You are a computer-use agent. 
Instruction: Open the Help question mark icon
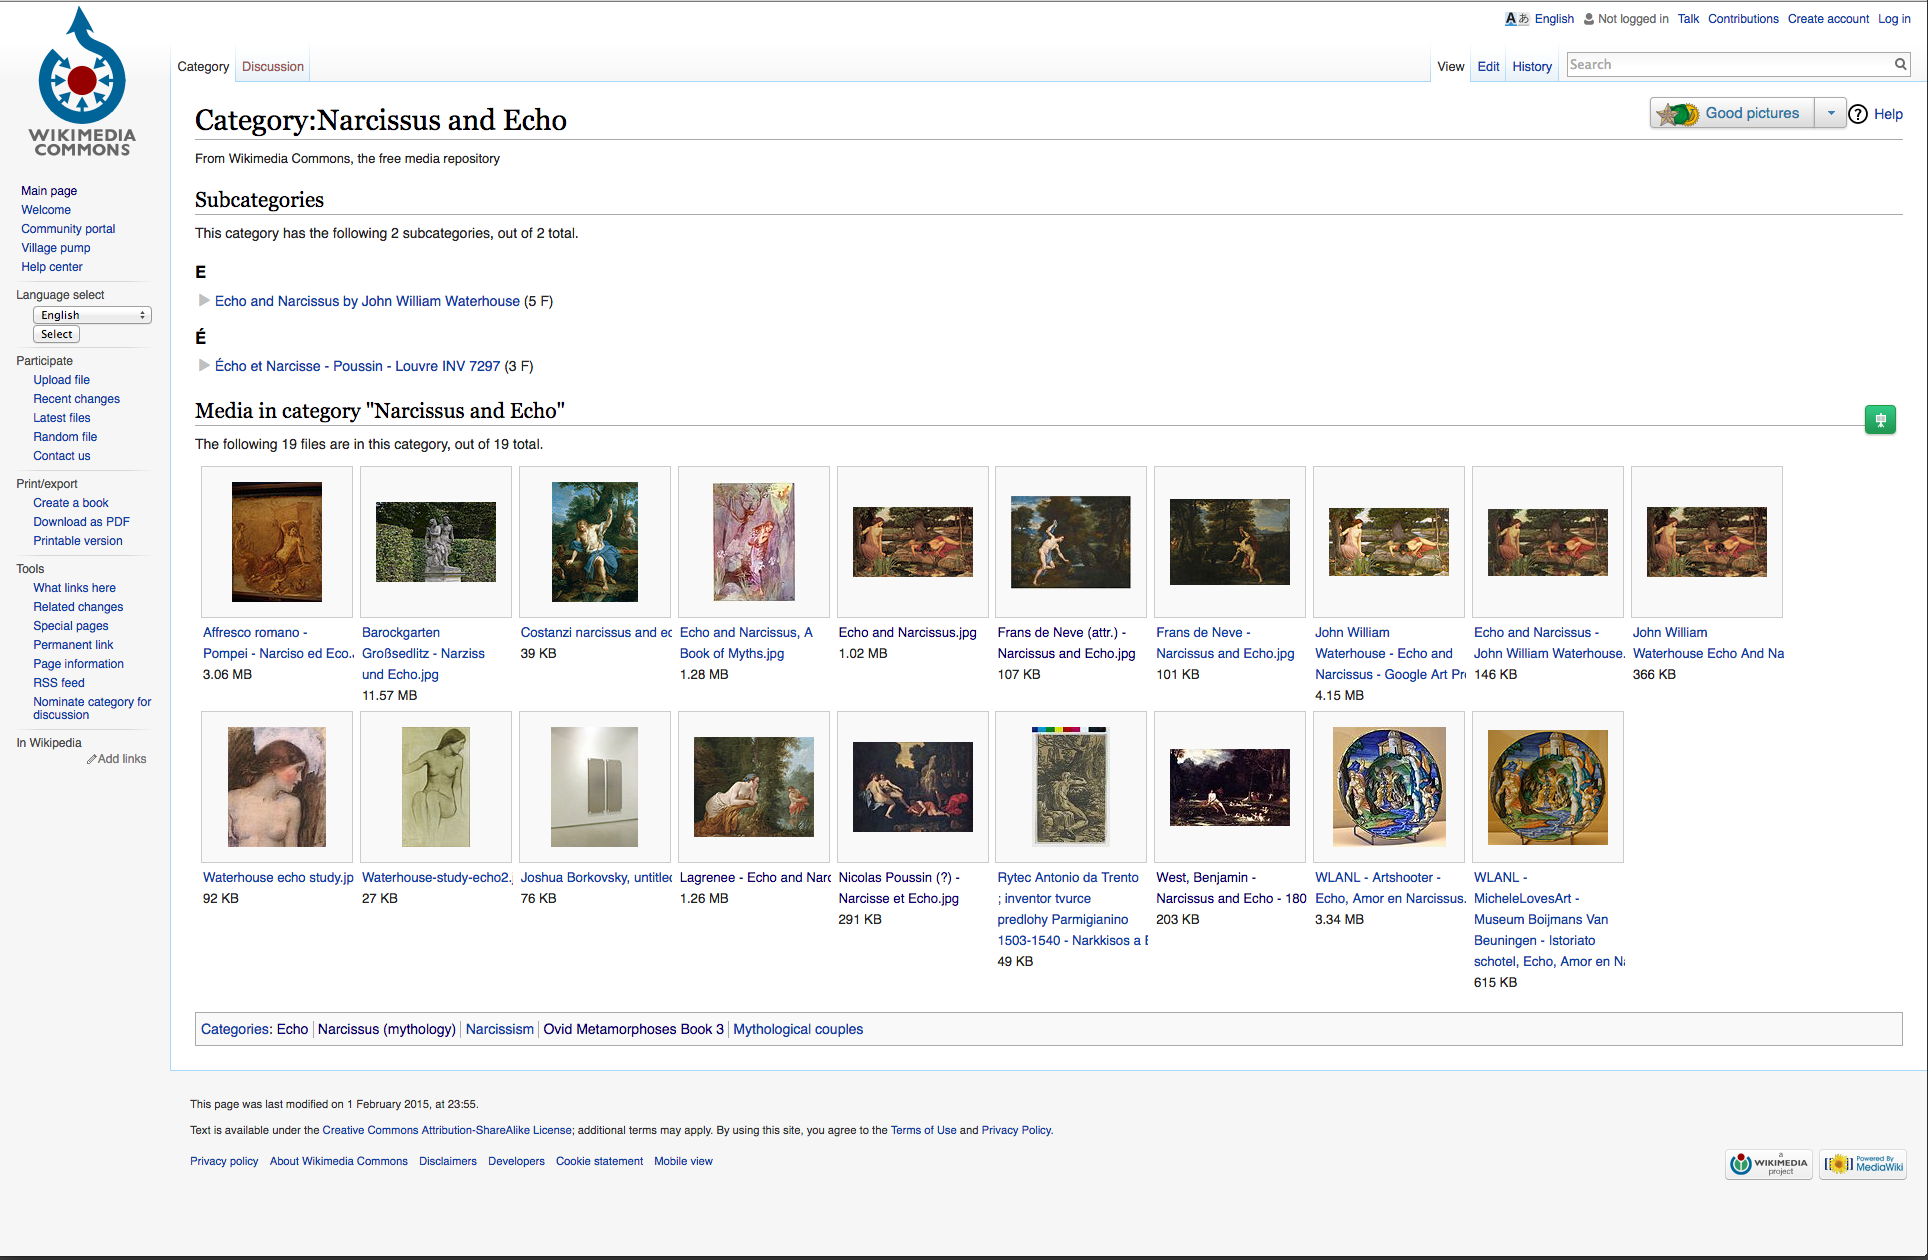(x=1858, y=114)
